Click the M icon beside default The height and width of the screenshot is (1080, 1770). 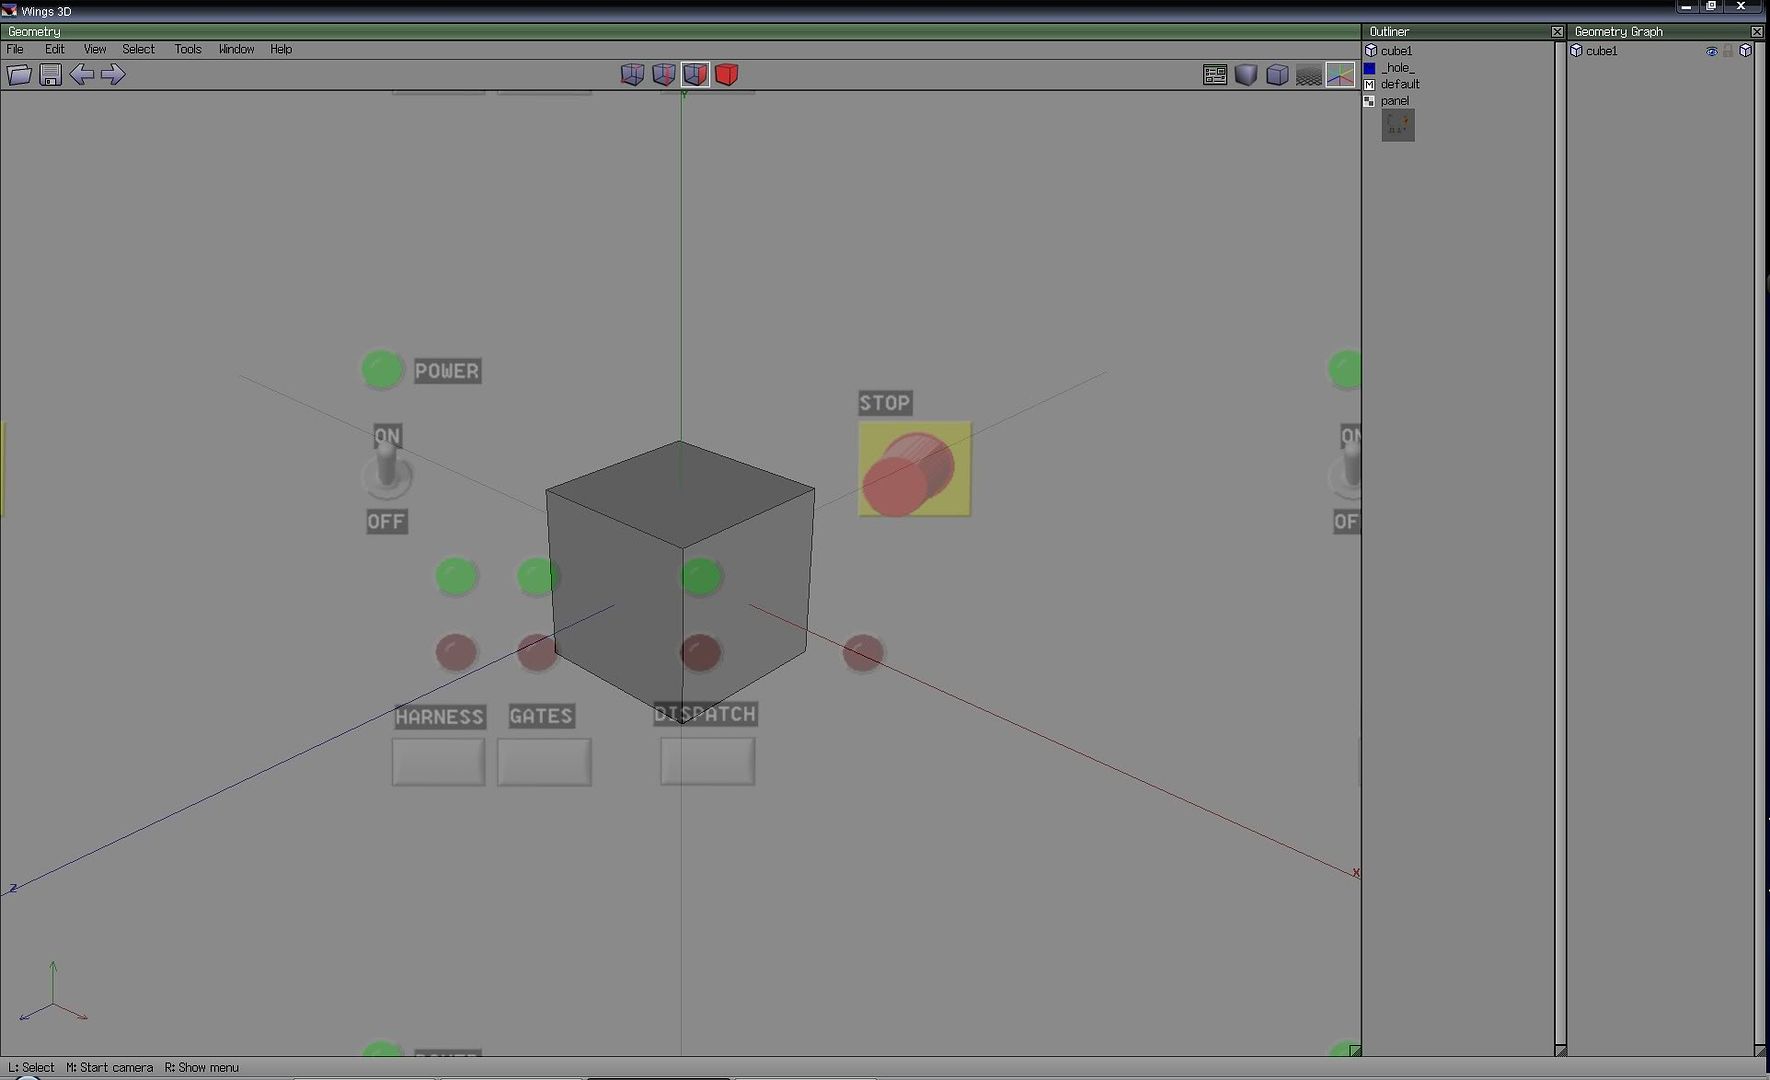click(1370, 84)
